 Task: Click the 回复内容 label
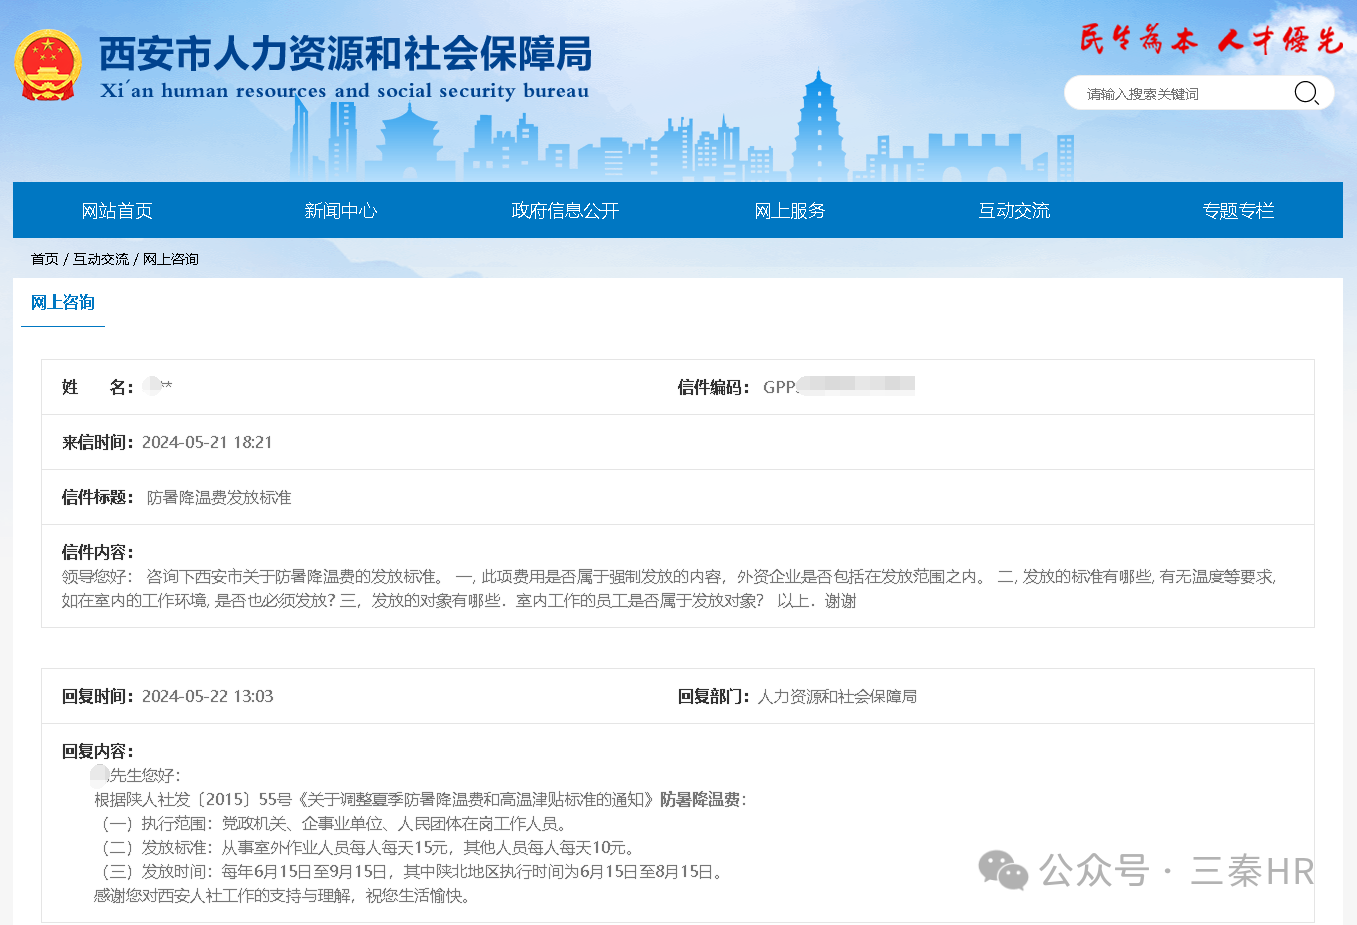[x=98, y=751]
